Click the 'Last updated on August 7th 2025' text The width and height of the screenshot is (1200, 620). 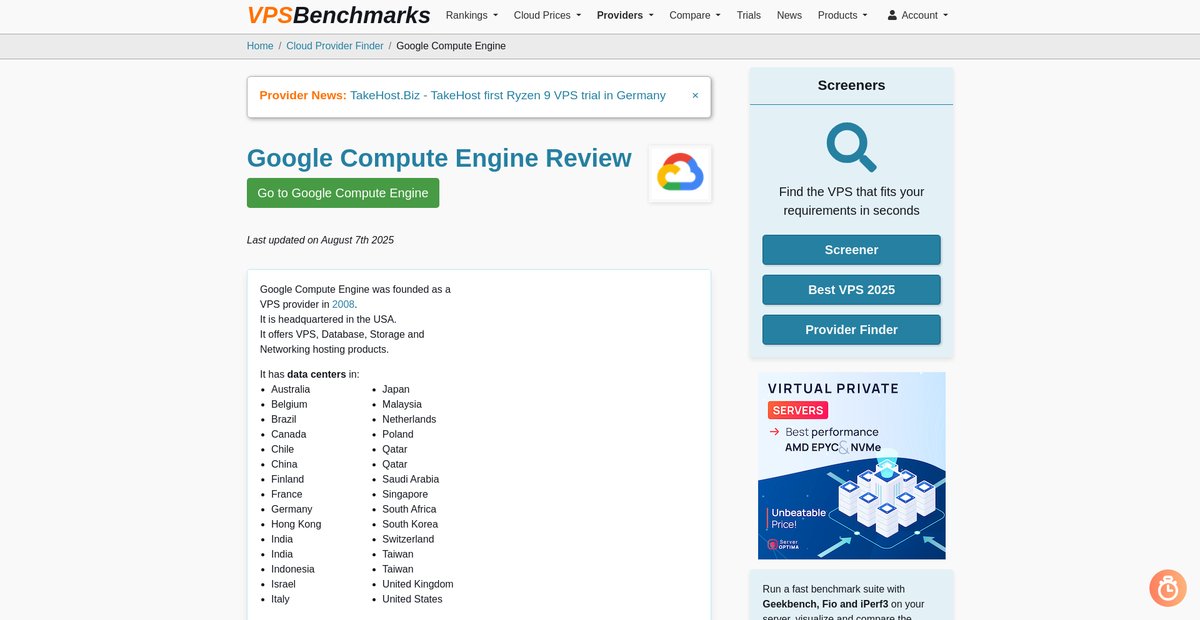(x=320, y=240)
